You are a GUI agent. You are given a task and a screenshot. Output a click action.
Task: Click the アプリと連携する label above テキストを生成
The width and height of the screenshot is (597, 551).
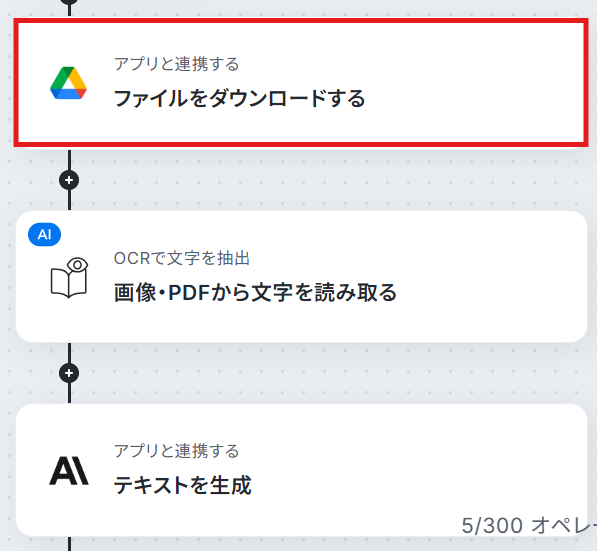click(x=177, y=451)
